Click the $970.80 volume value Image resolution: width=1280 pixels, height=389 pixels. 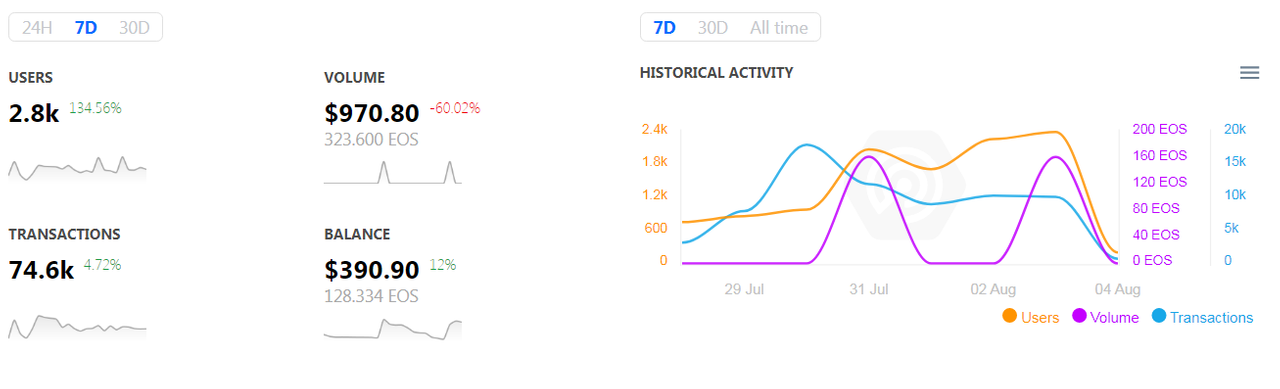pos(372,113)
